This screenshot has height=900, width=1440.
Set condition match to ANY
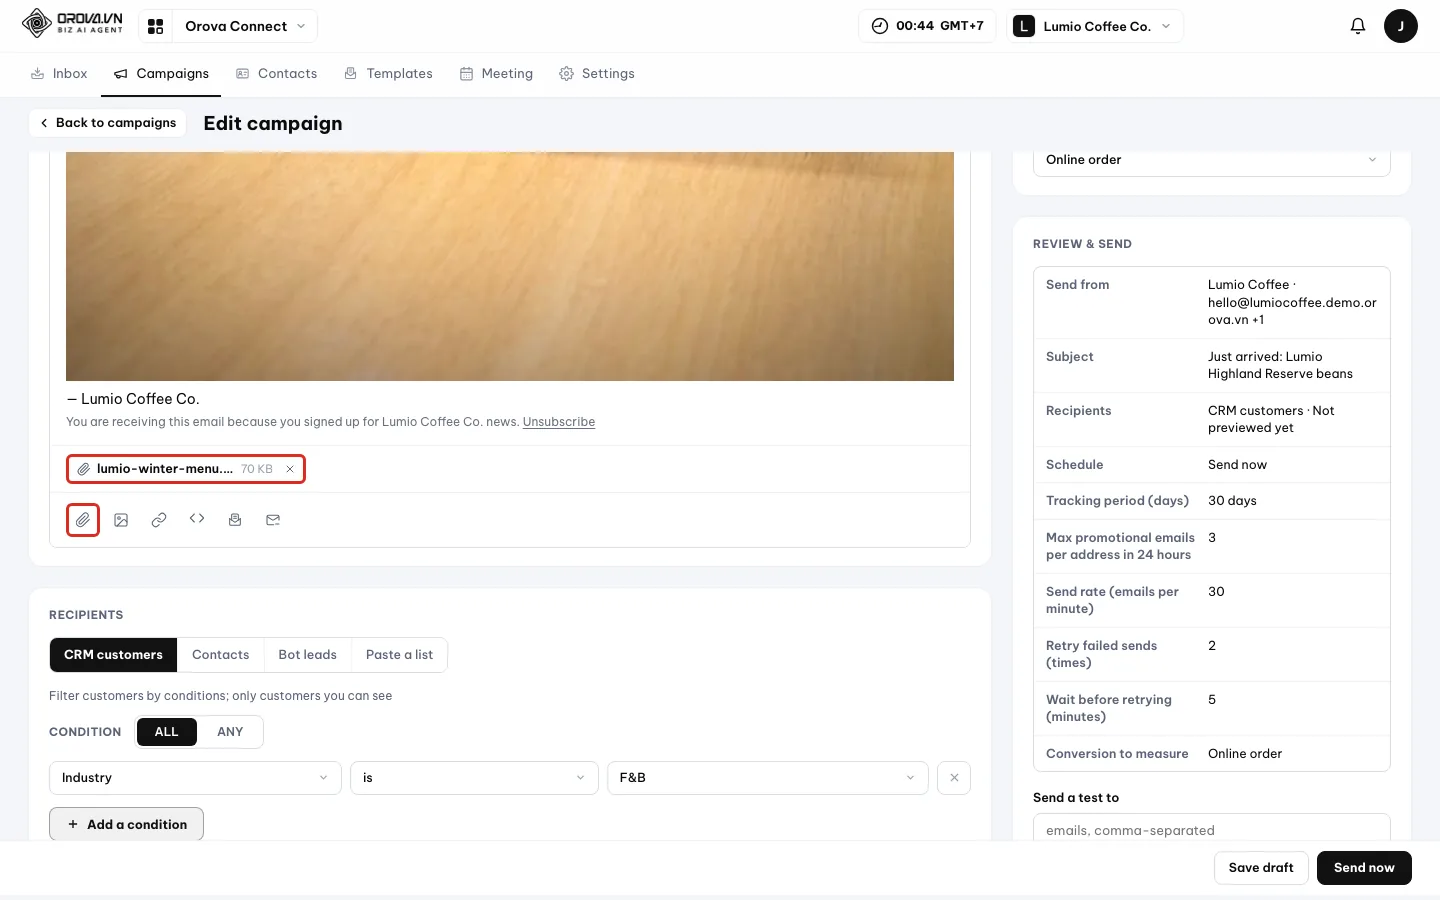230,732
